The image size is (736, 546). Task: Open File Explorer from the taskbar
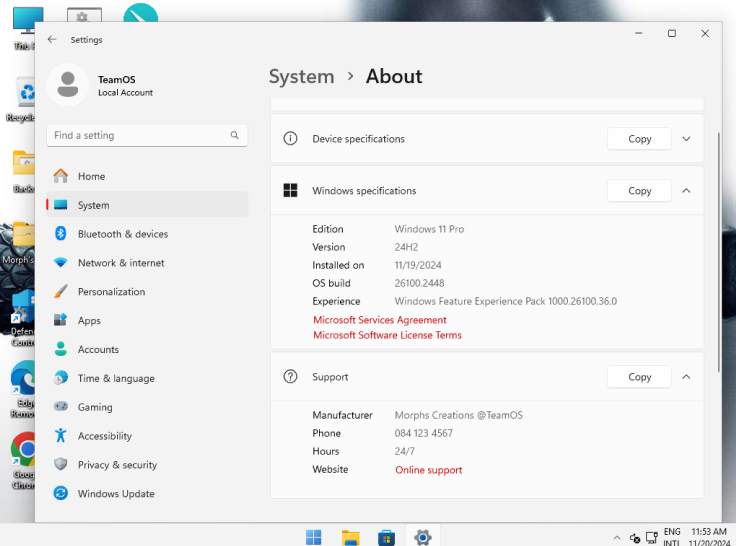[x=350, y=537]
